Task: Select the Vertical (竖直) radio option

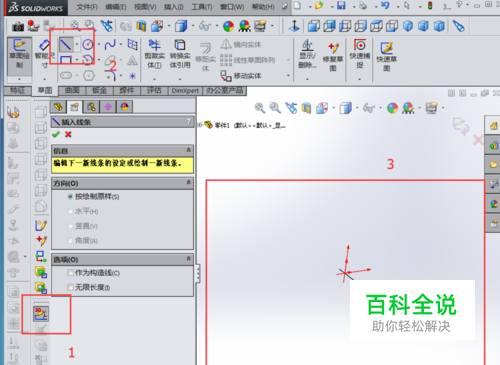Action: coord(70,226)
